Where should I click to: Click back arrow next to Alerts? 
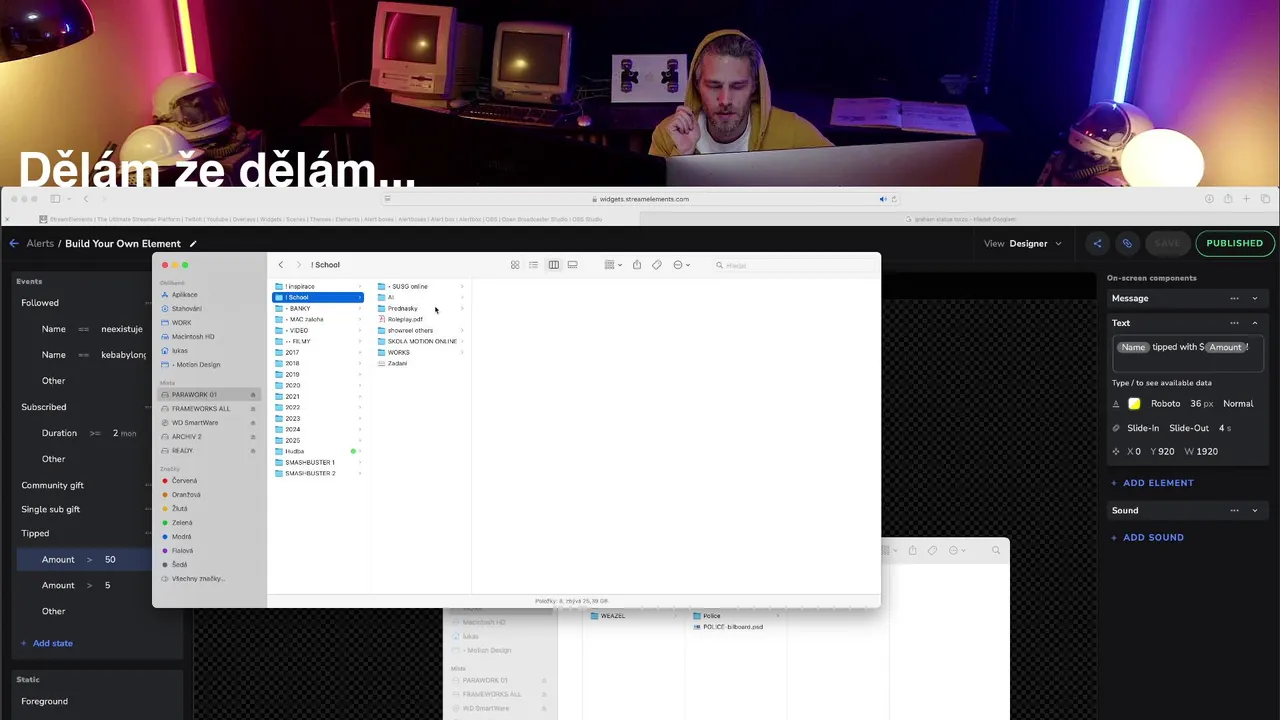[x=14, y=243]
